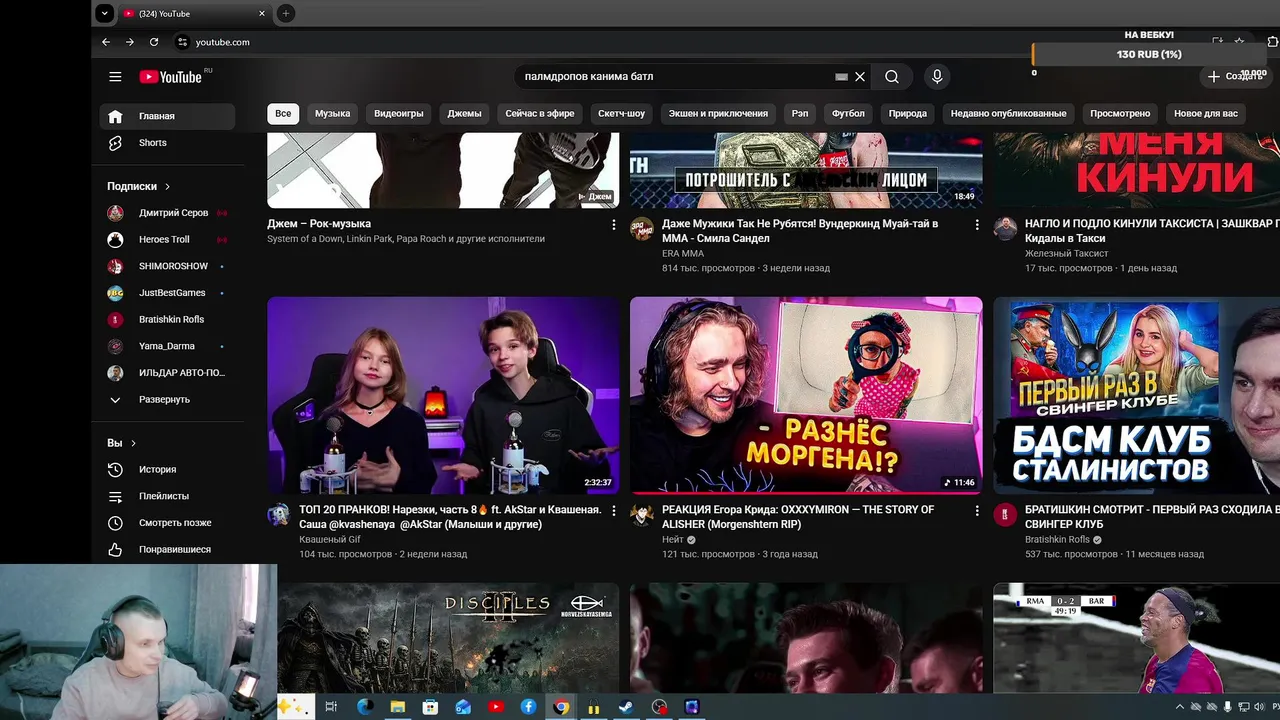Start voice search with the microphone icon
1280x720 pixels.
click(937, 77)
